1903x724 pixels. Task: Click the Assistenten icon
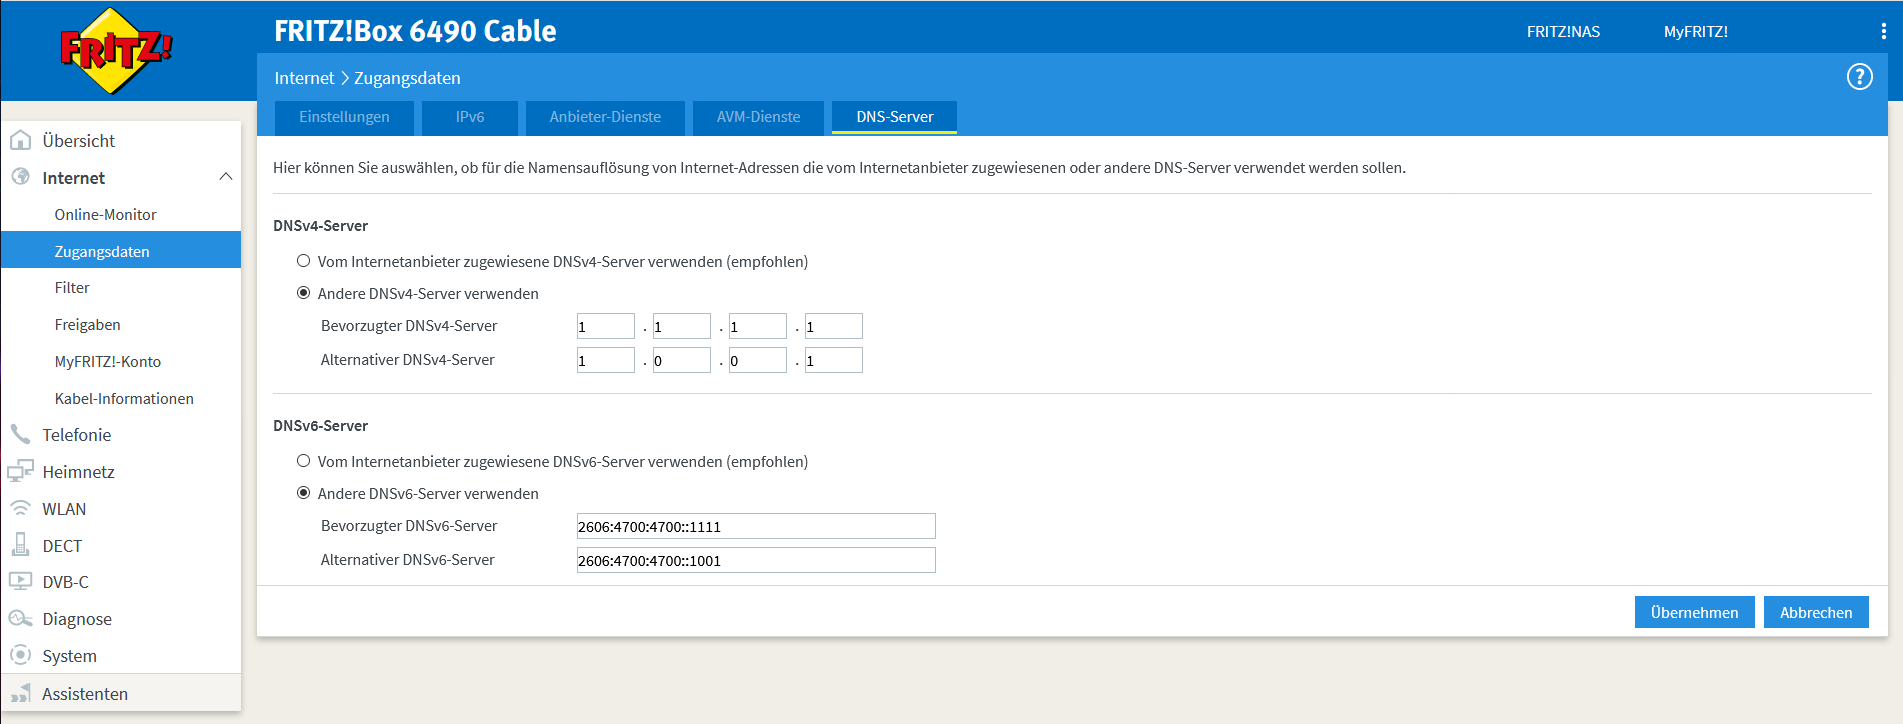tap(20, 693)
